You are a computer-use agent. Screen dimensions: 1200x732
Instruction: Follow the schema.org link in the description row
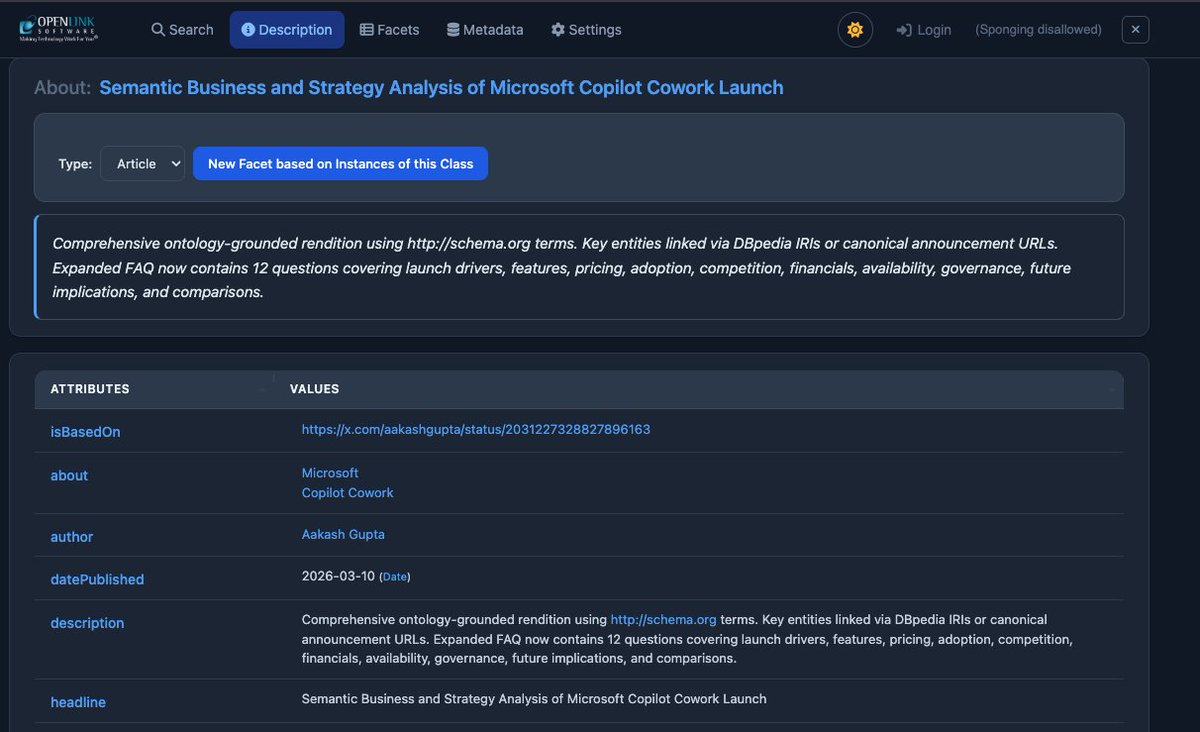tap(664, 619)
